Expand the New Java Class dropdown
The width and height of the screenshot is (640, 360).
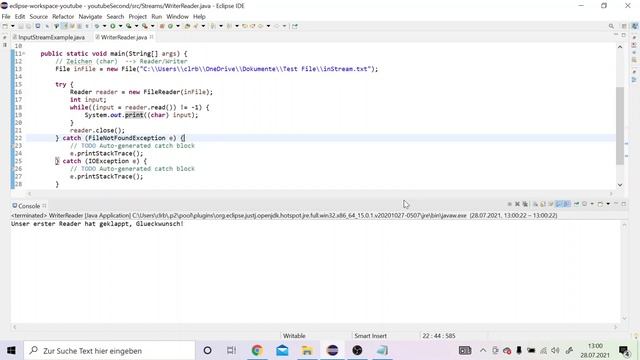pyautogui.click(x=178, y=26)
